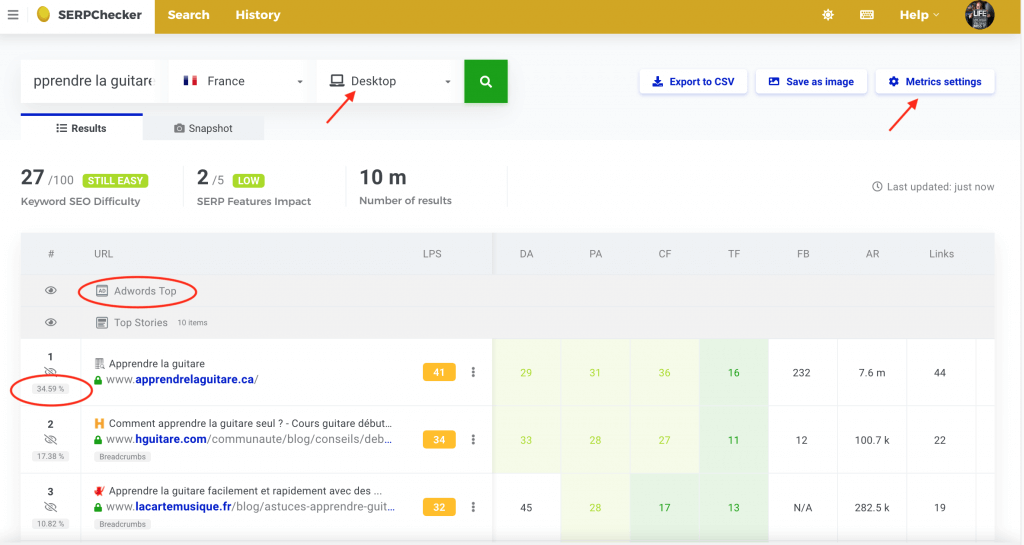Open the hamburger menu

(13, 14)
